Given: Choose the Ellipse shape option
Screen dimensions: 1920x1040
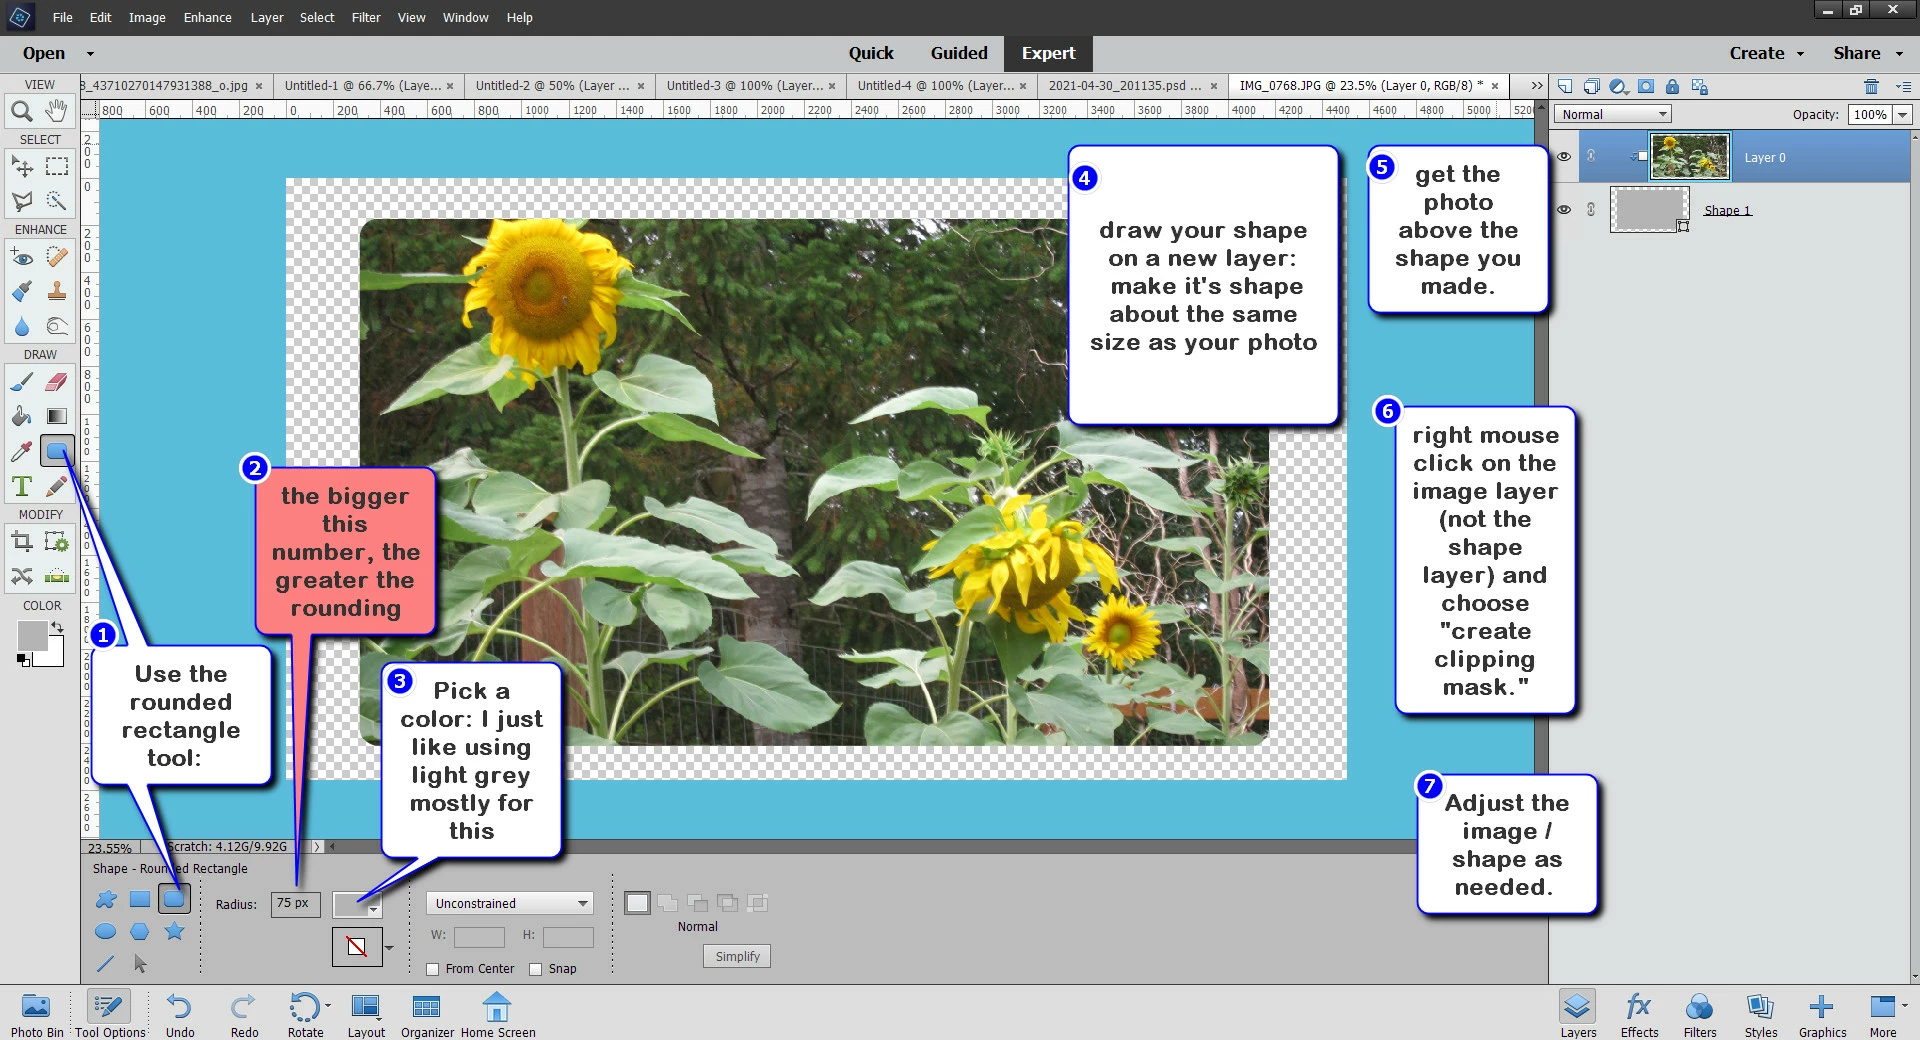Looking at the screenshot, I should [x=105, y=932].
